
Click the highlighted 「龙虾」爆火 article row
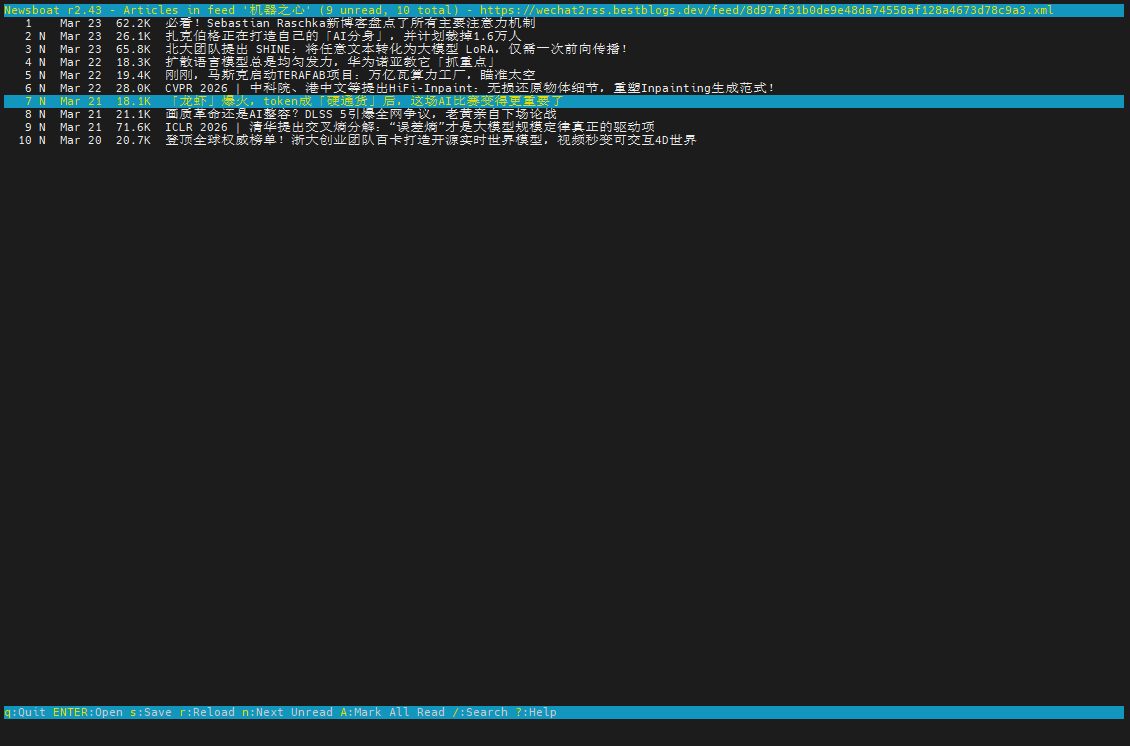[364, 101]
